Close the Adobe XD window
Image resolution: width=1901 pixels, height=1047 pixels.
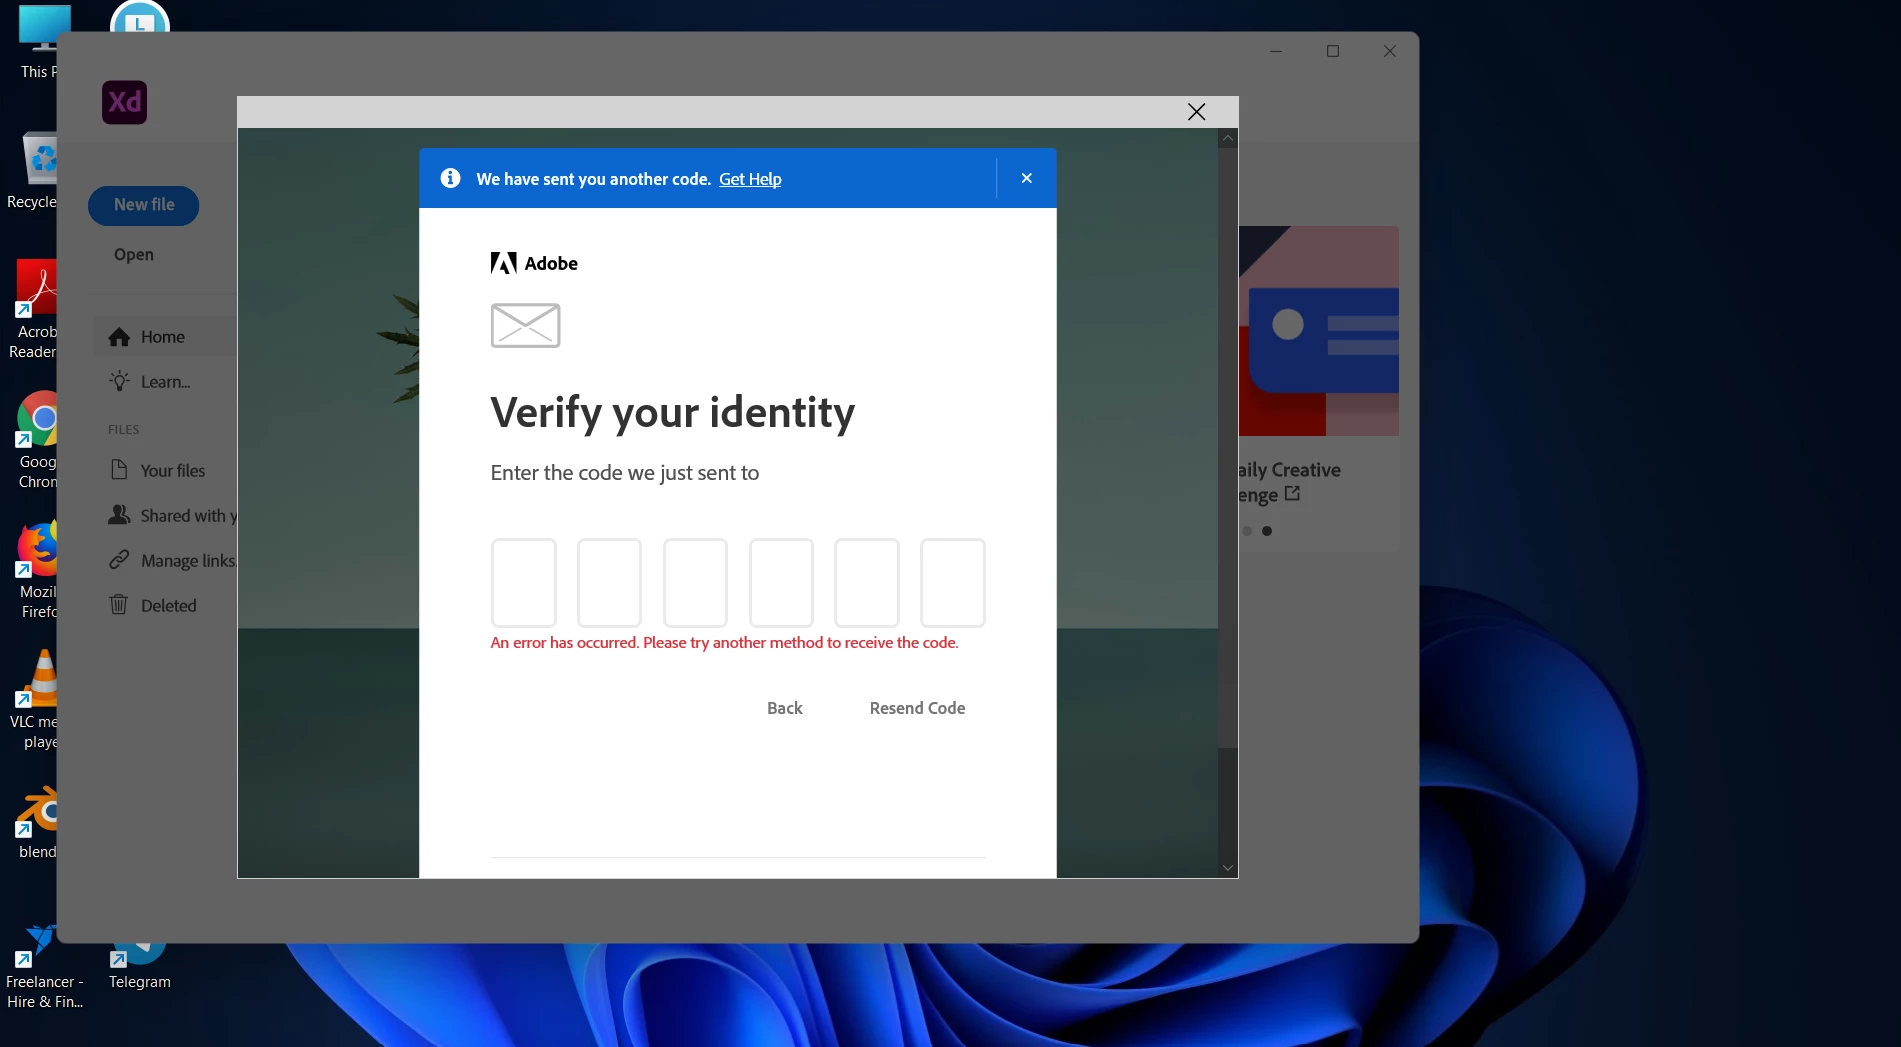coord(1390,51)
